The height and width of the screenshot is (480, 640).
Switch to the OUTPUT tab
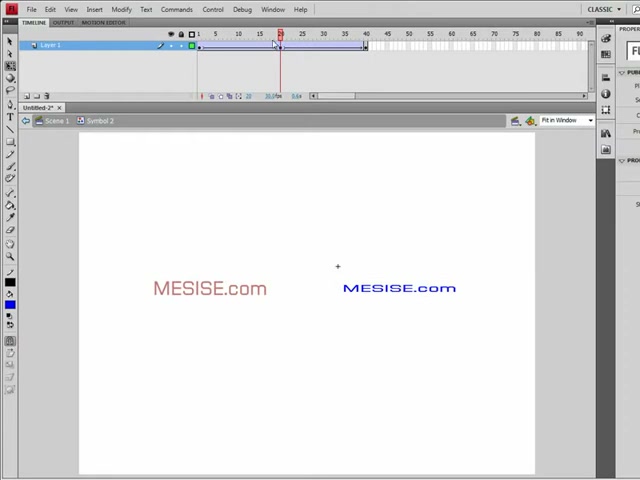point(63,22)
